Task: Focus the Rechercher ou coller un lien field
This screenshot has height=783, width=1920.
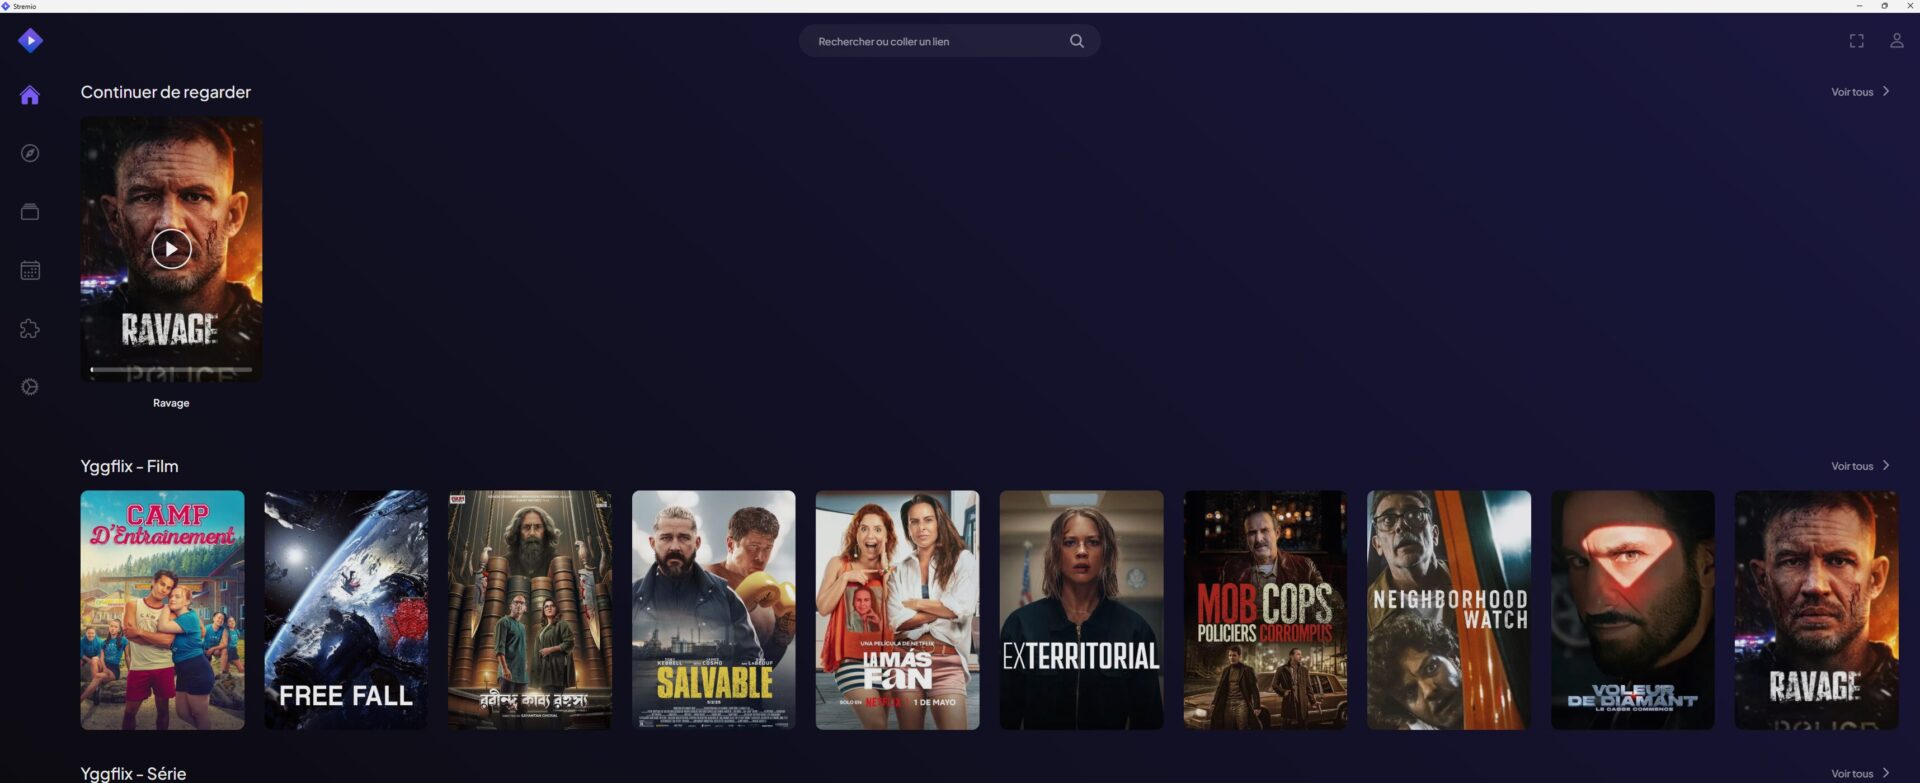Action: point(949,41)
